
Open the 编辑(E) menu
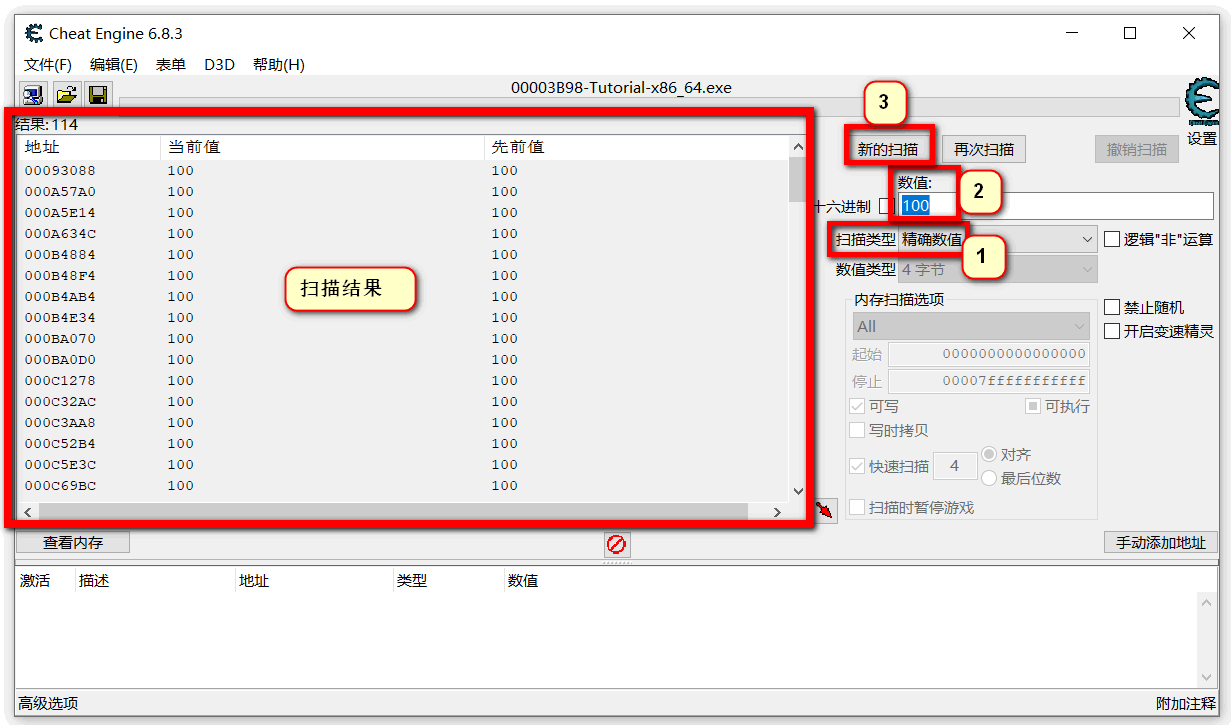[x=113, y=64]
